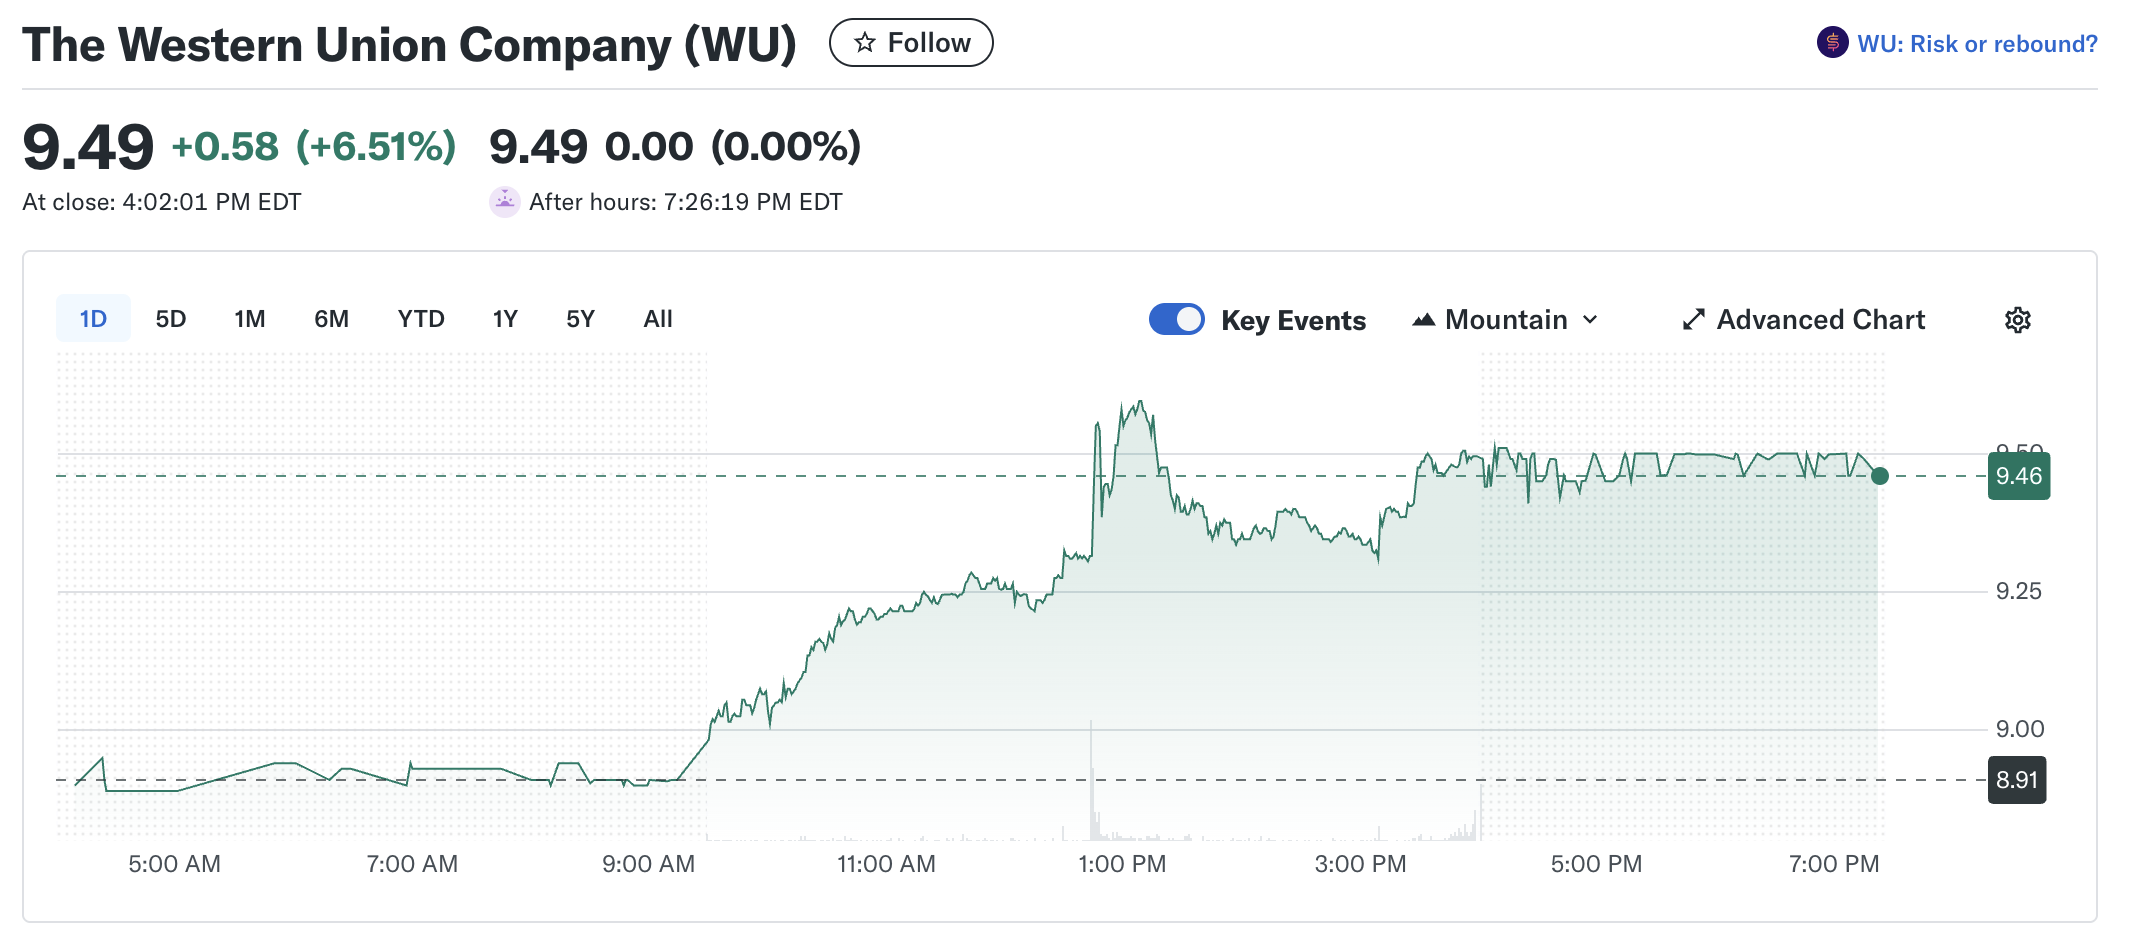Viewport: 2132px width, 936px height.
Task: Click the 9.46 current price label
Action: [2018, 476]
